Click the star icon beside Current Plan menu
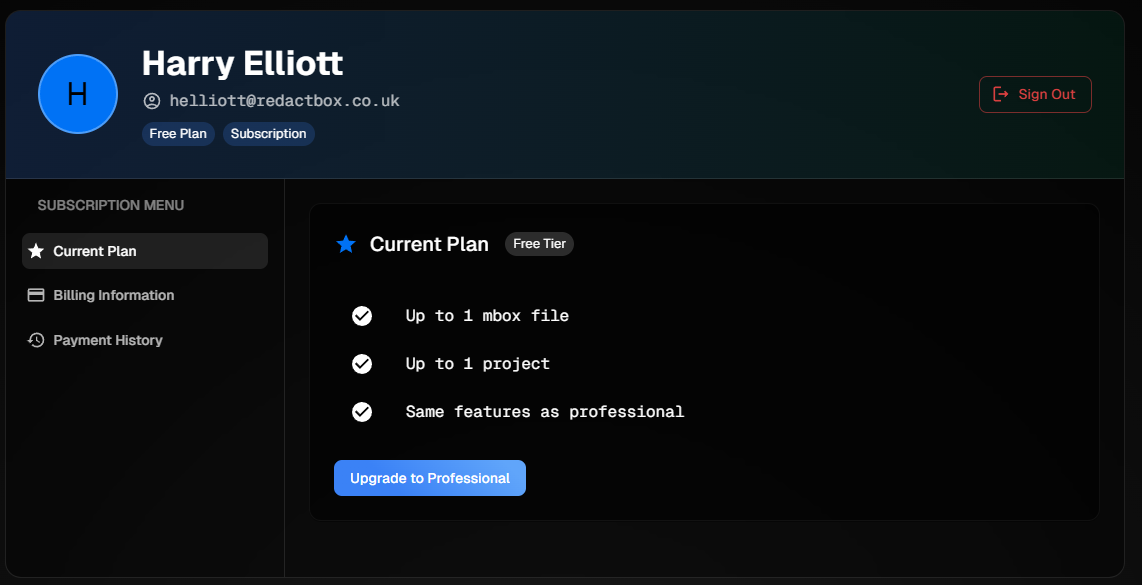 tap(36, 251)
